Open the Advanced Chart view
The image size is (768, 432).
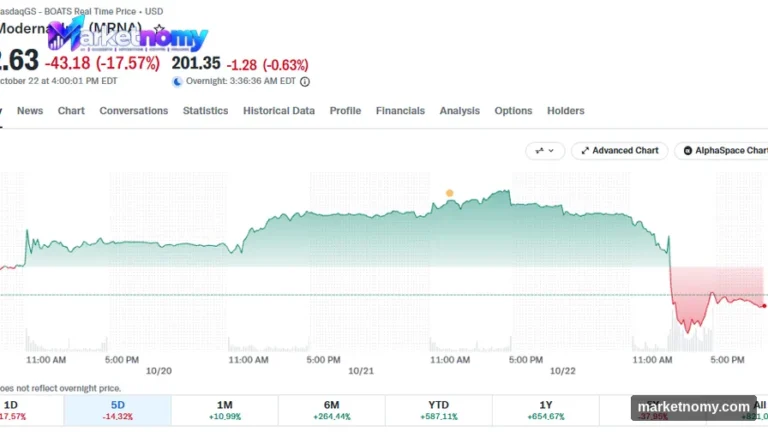tap(620, 151)
